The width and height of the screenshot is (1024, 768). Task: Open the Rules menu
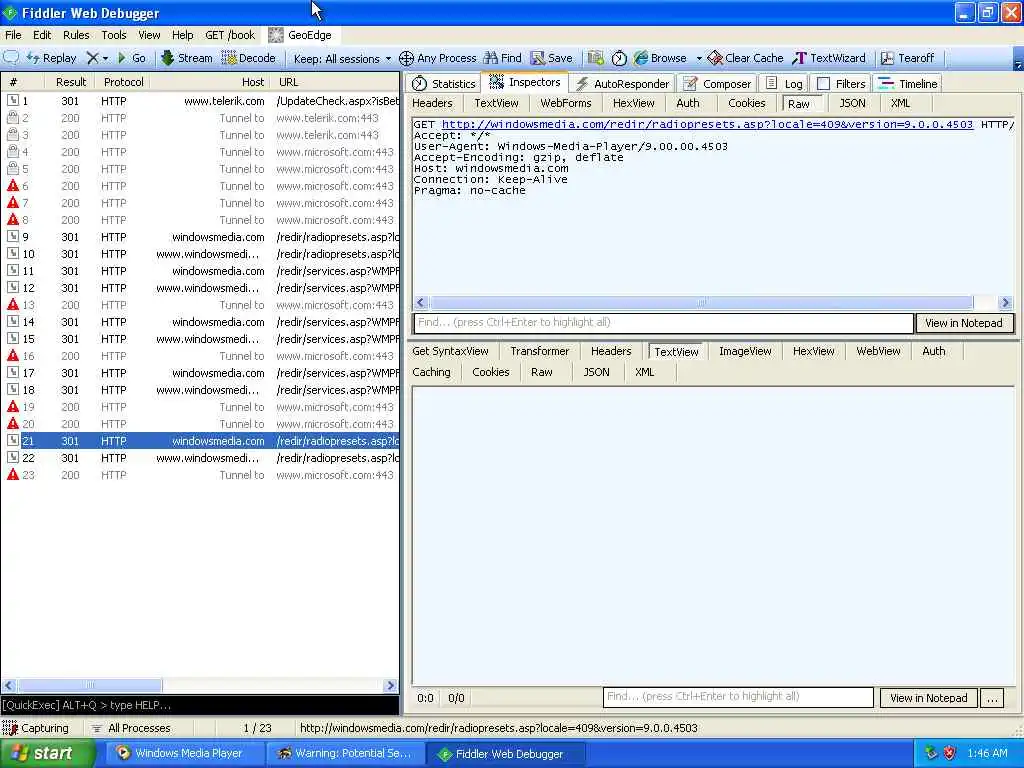click(76, 35)
